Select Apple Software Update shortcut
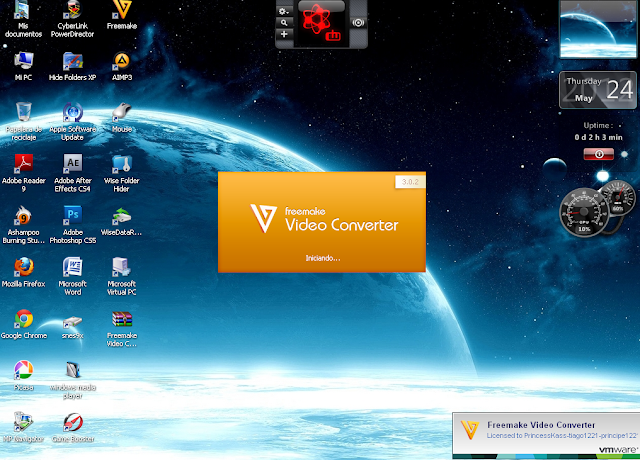640x460 pixels. click(72, 122)
